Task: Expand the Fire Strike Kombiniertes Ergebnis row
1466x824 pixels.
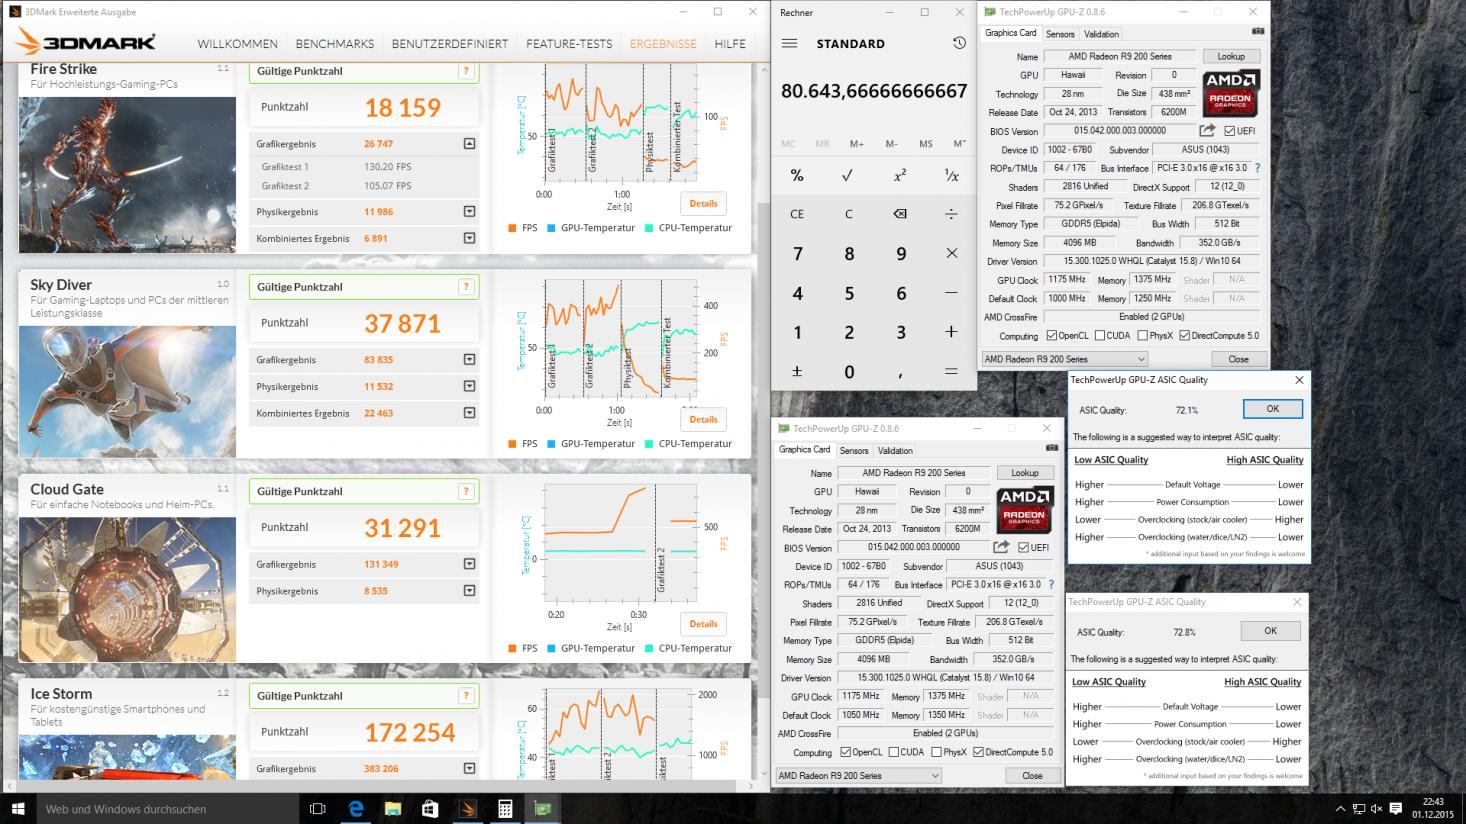Action: (469, 238)
